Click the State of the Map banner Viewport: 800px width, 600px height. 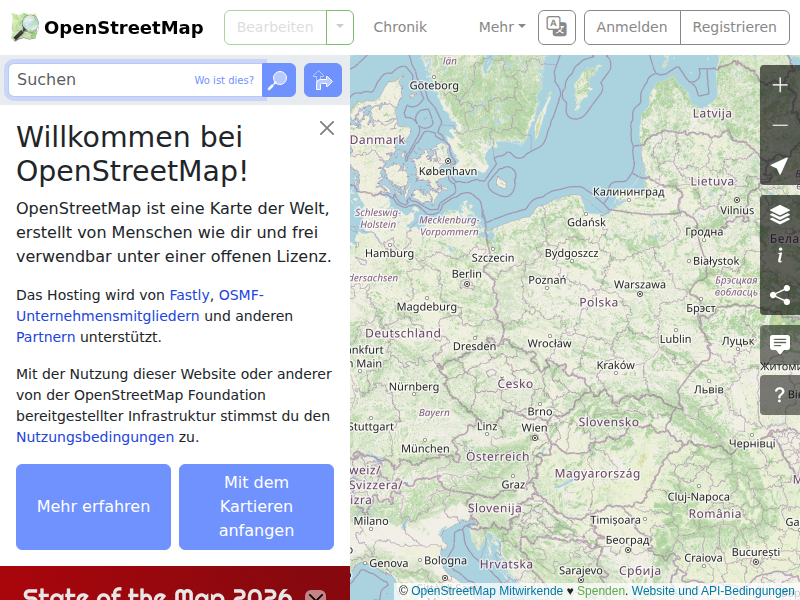(x=175, y=583)
